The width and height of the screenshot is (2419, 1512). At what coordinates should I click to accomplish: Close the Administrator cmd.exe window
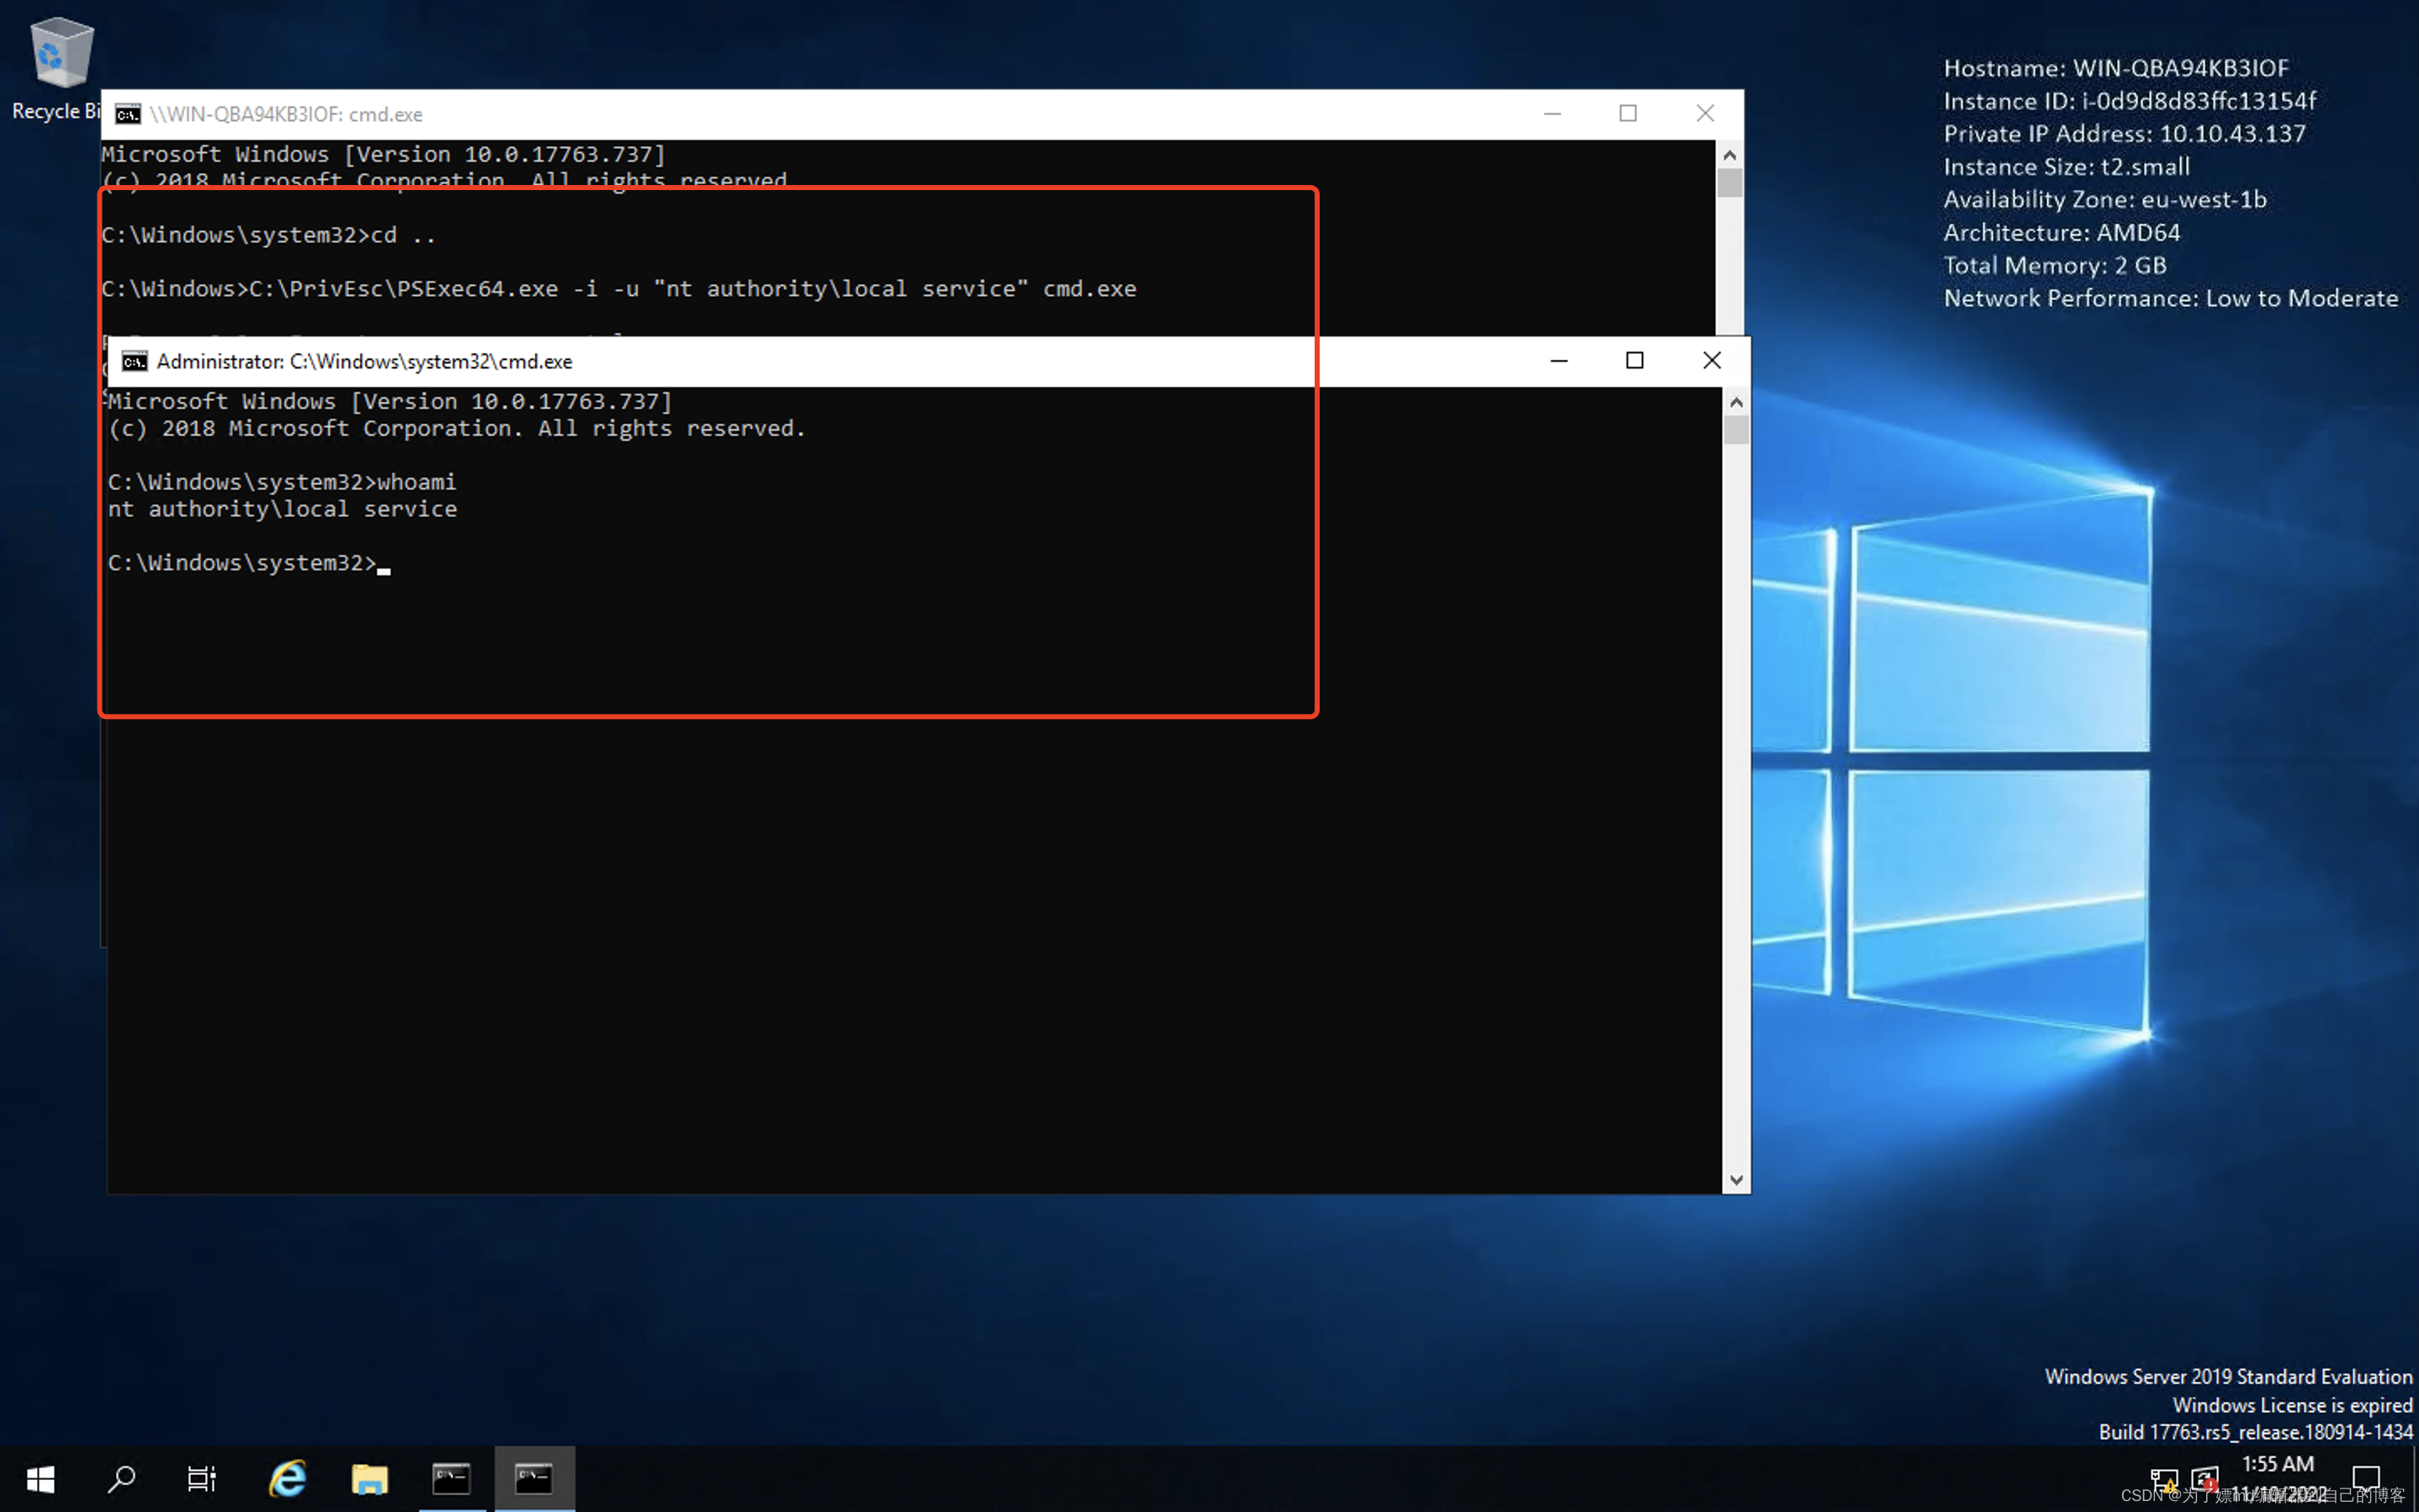point(1711,361)
